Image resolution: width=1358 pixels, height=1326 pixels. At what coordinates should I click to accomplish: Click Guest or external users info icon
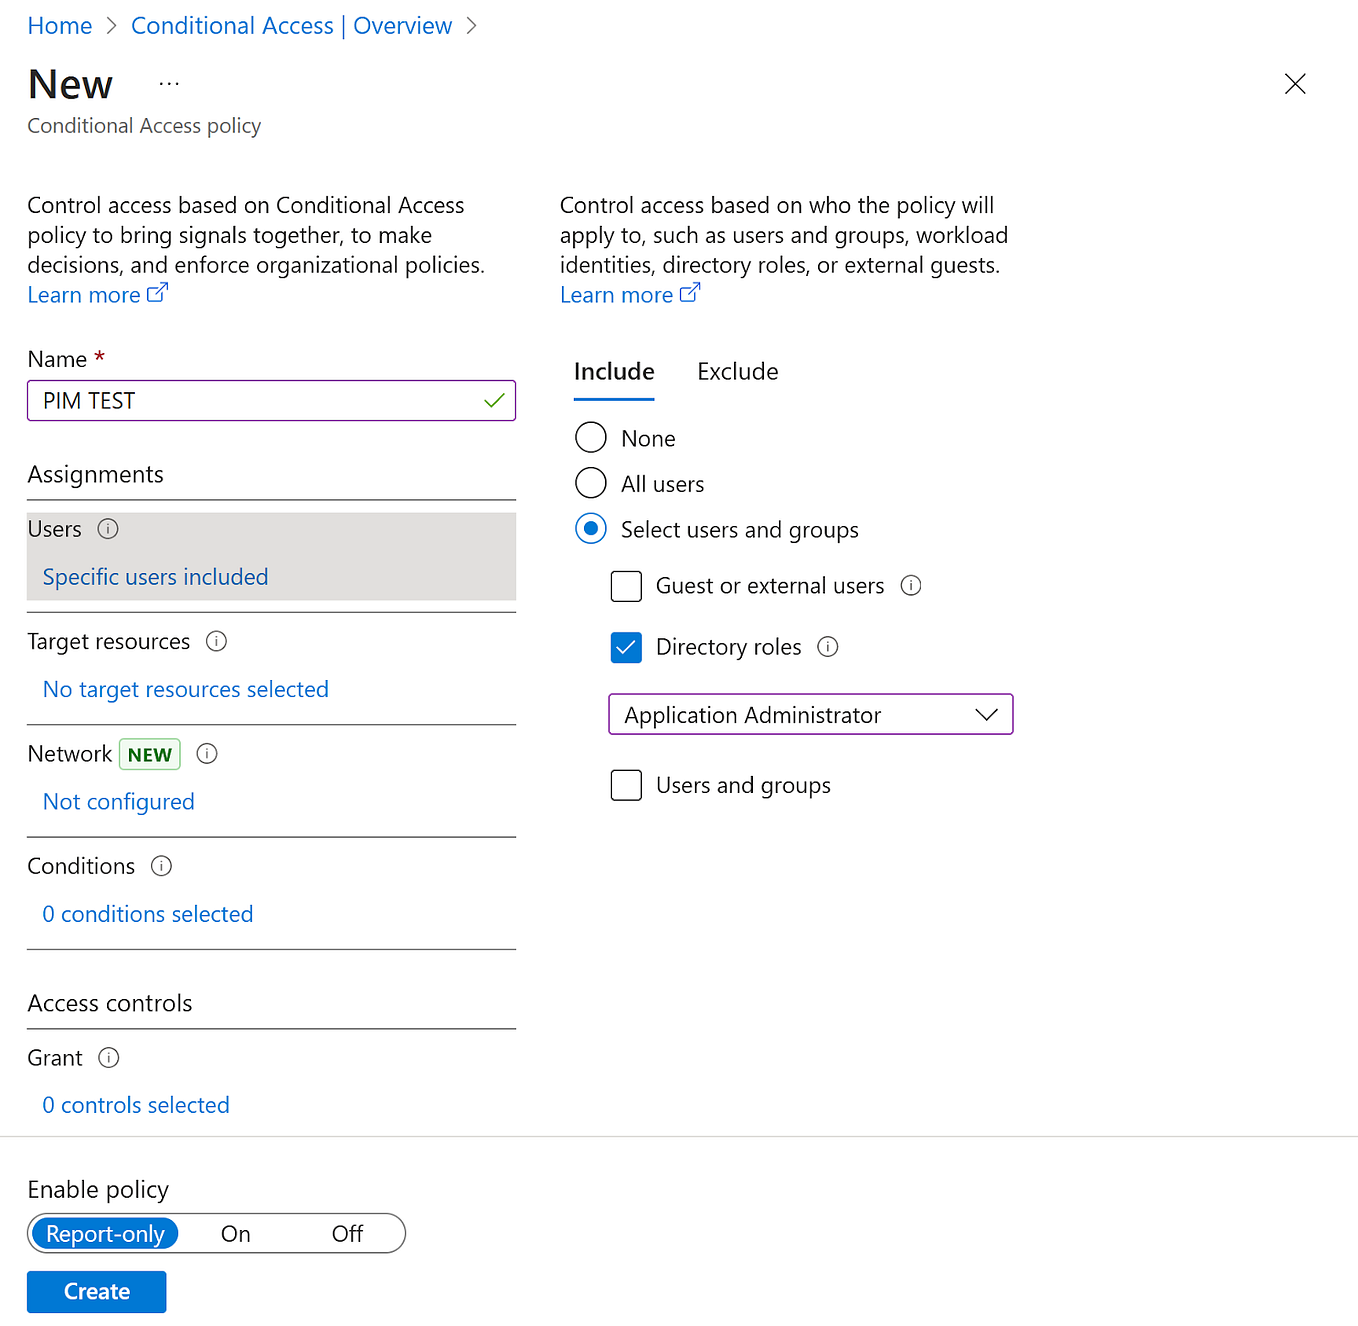911,586
